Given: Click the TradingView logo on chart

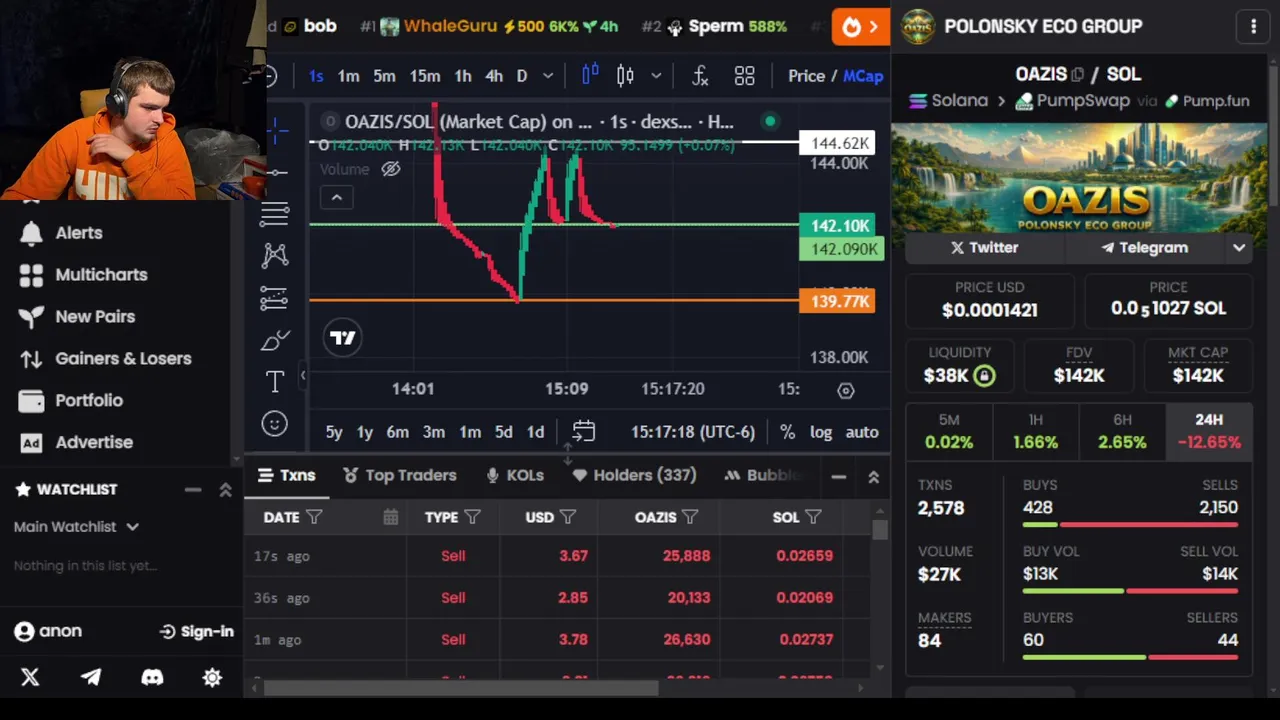Looking at the screenshot, I should pyautogui.click(x=343, y=338).
